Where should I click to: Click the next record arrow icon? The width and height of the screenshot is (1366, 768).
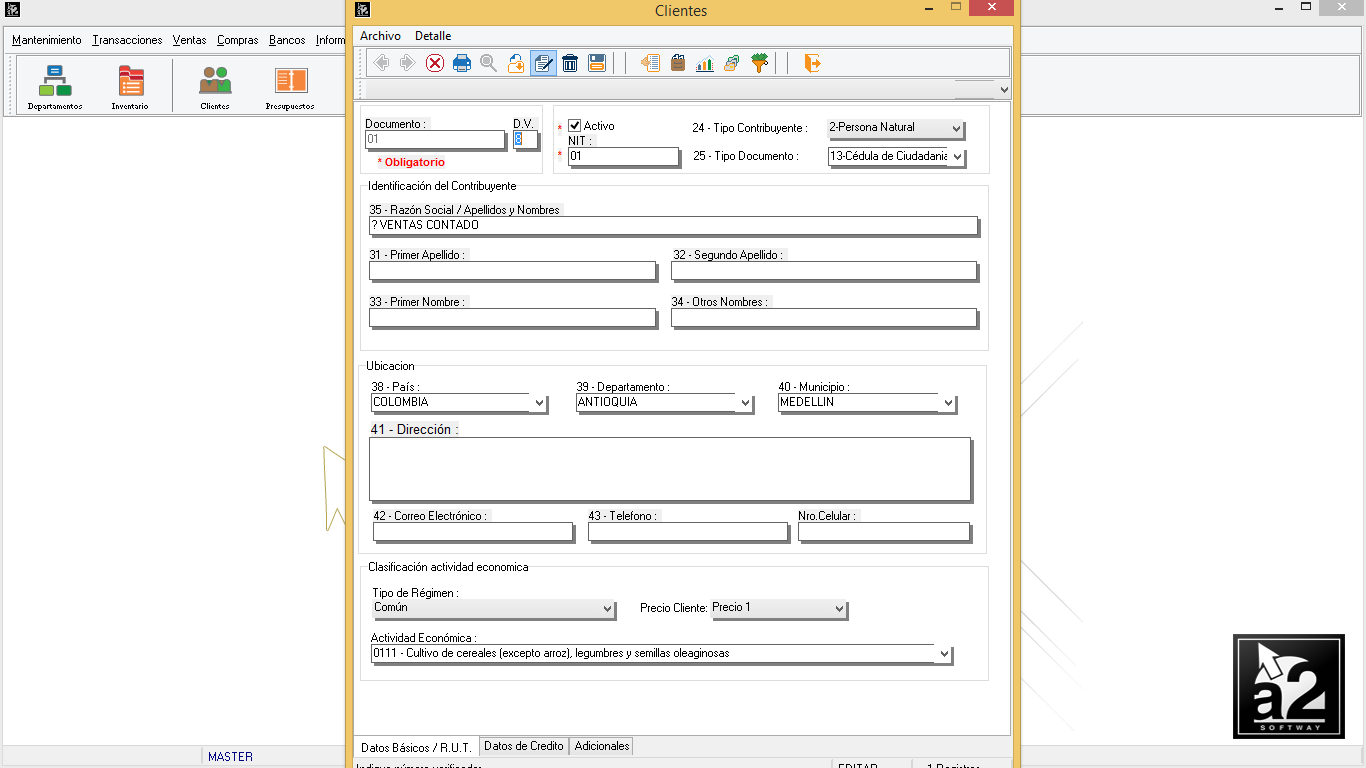point(407,63)
